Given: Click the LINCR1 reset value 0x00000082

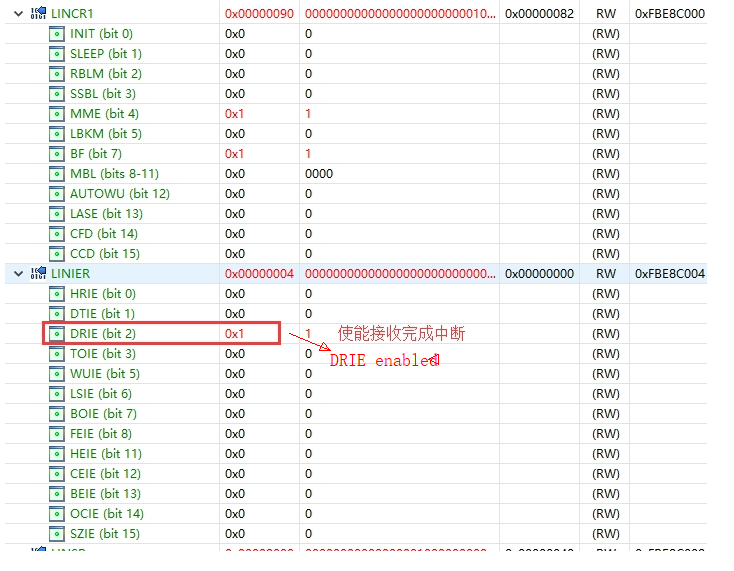Looking at the screenshot, I should pos(539,14).
